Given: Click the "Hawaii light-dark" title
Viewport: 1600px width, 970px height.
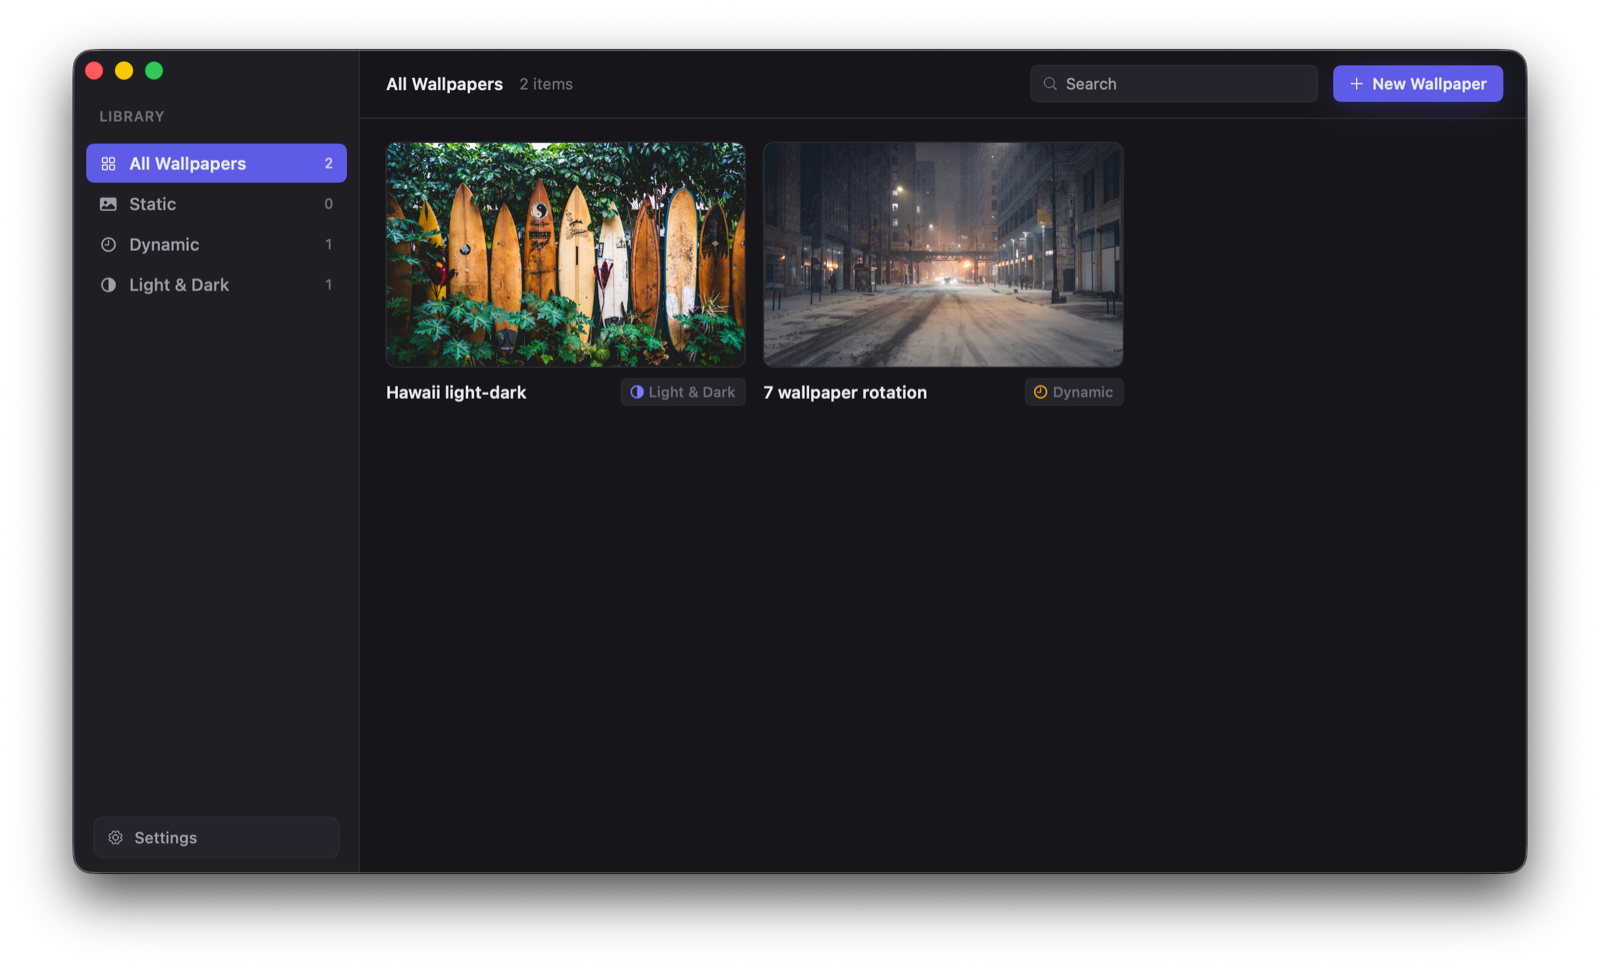Looking at the screenshot, I should [456, 393].
